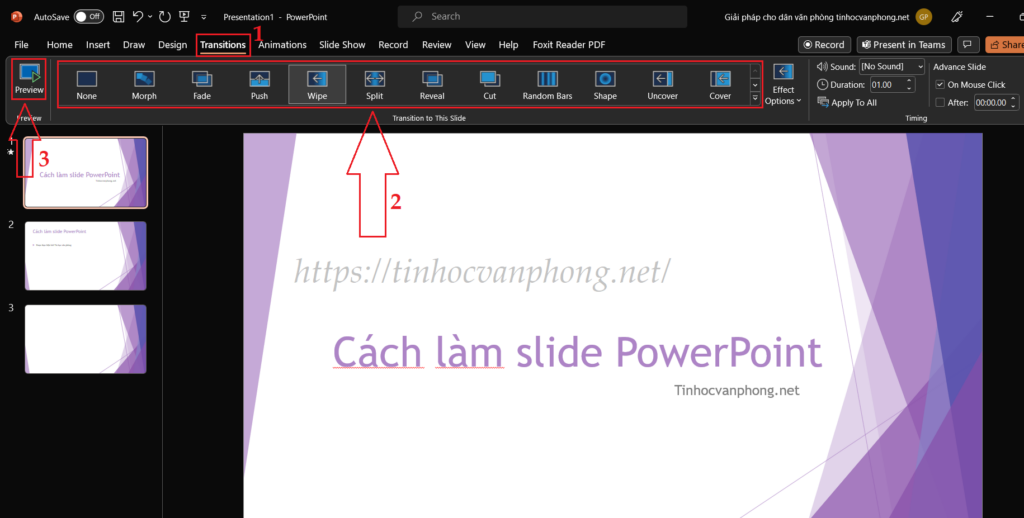
Task: Click the Search box
Action: pyautogui.click(x=542, y=17)
